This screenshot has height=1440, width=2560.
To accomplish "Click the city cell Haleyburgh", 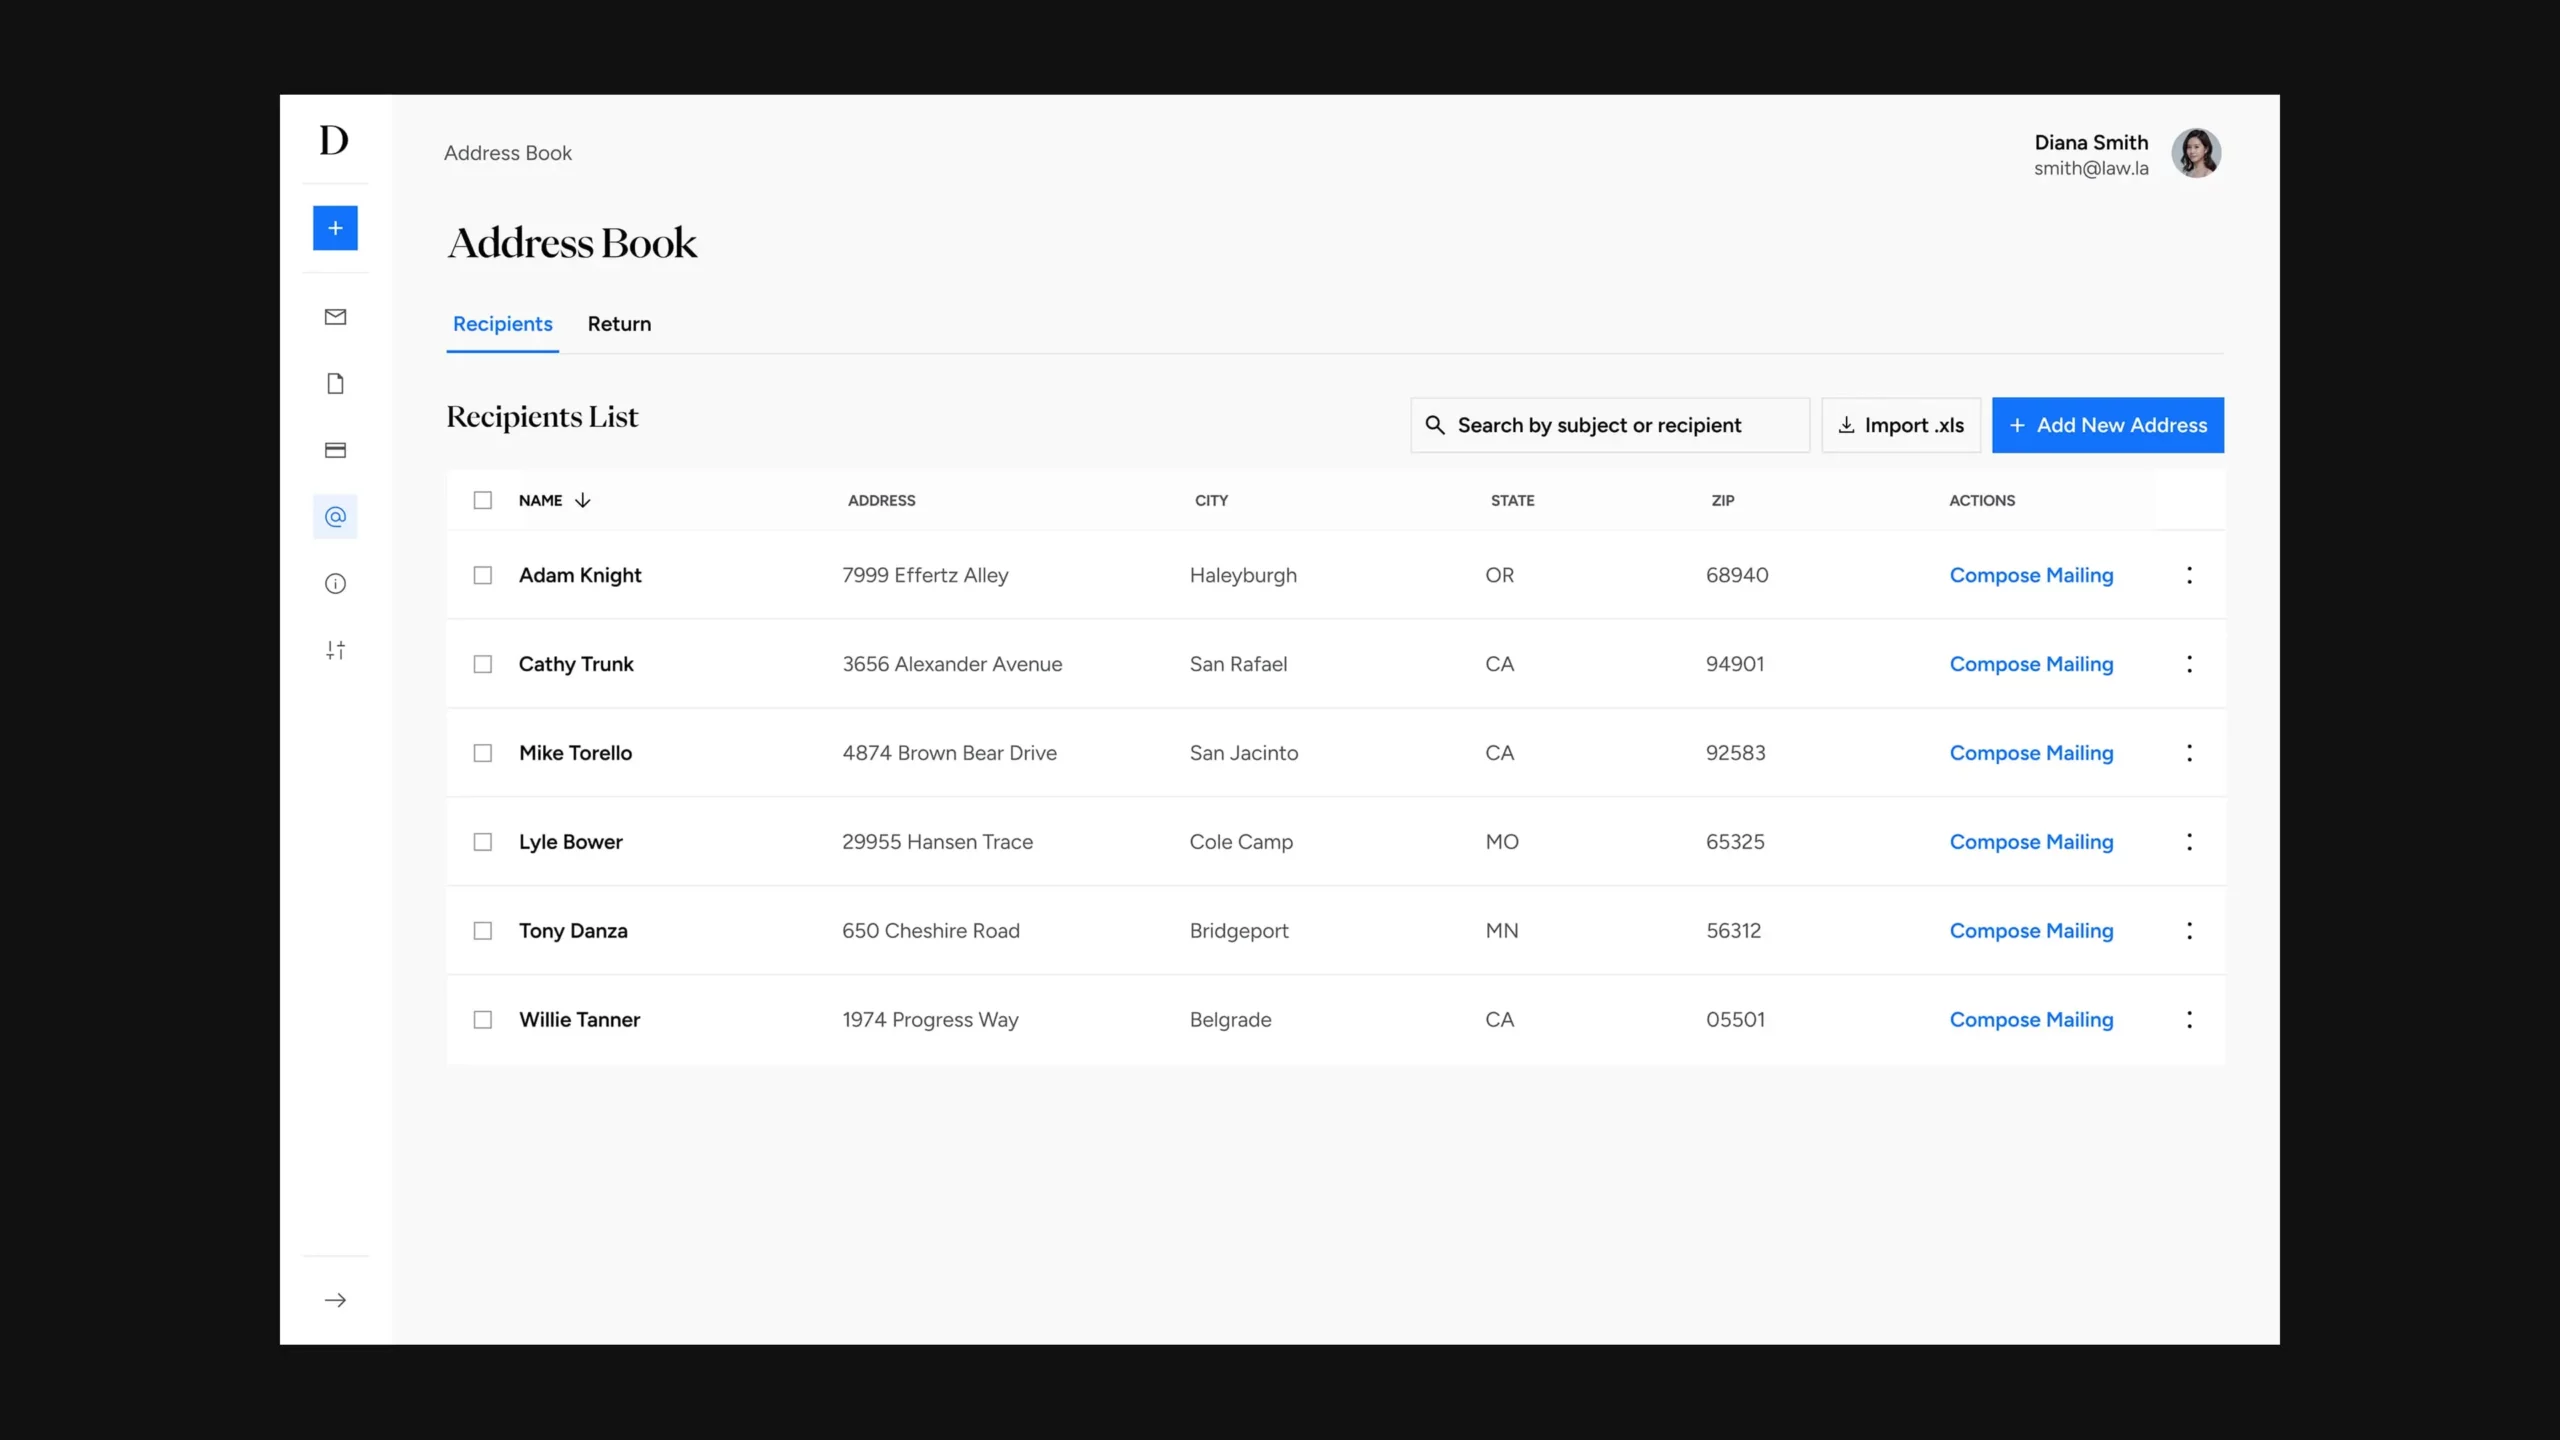I will pos(1243,575).
